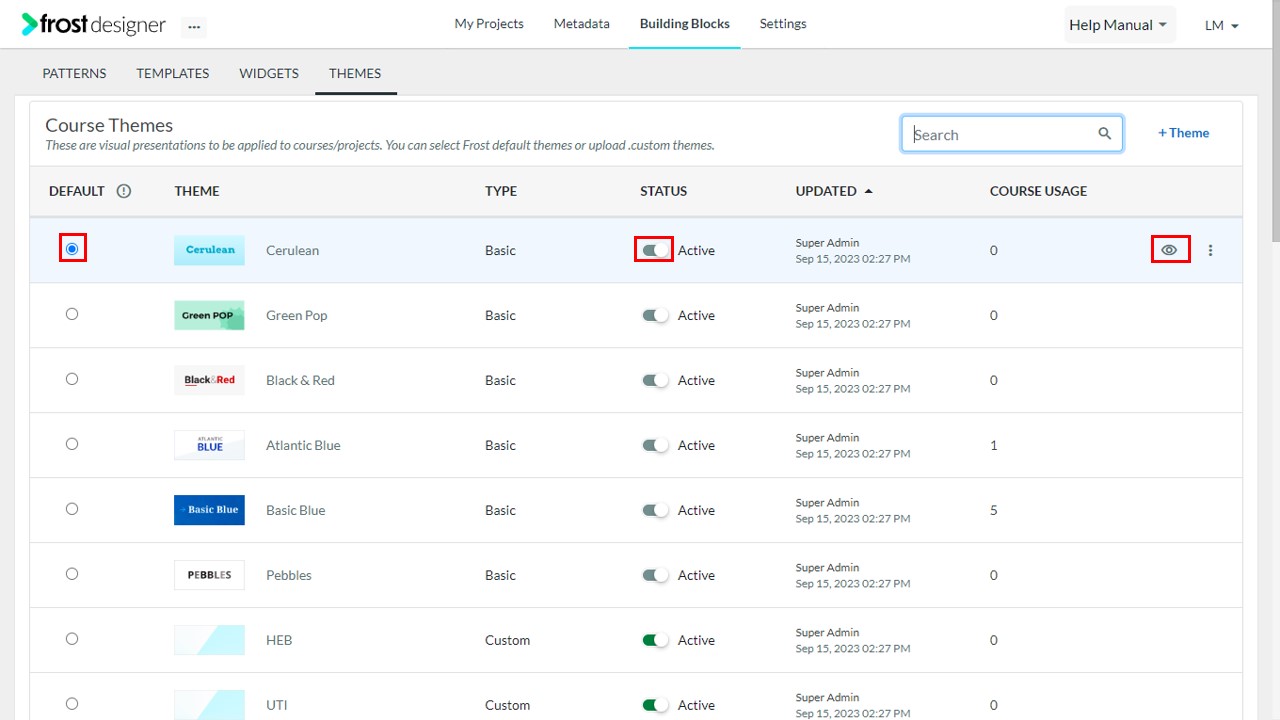Set Pebbles as default theme
Viewport: 1280px width, 720px height.
[x=72, y=574]
